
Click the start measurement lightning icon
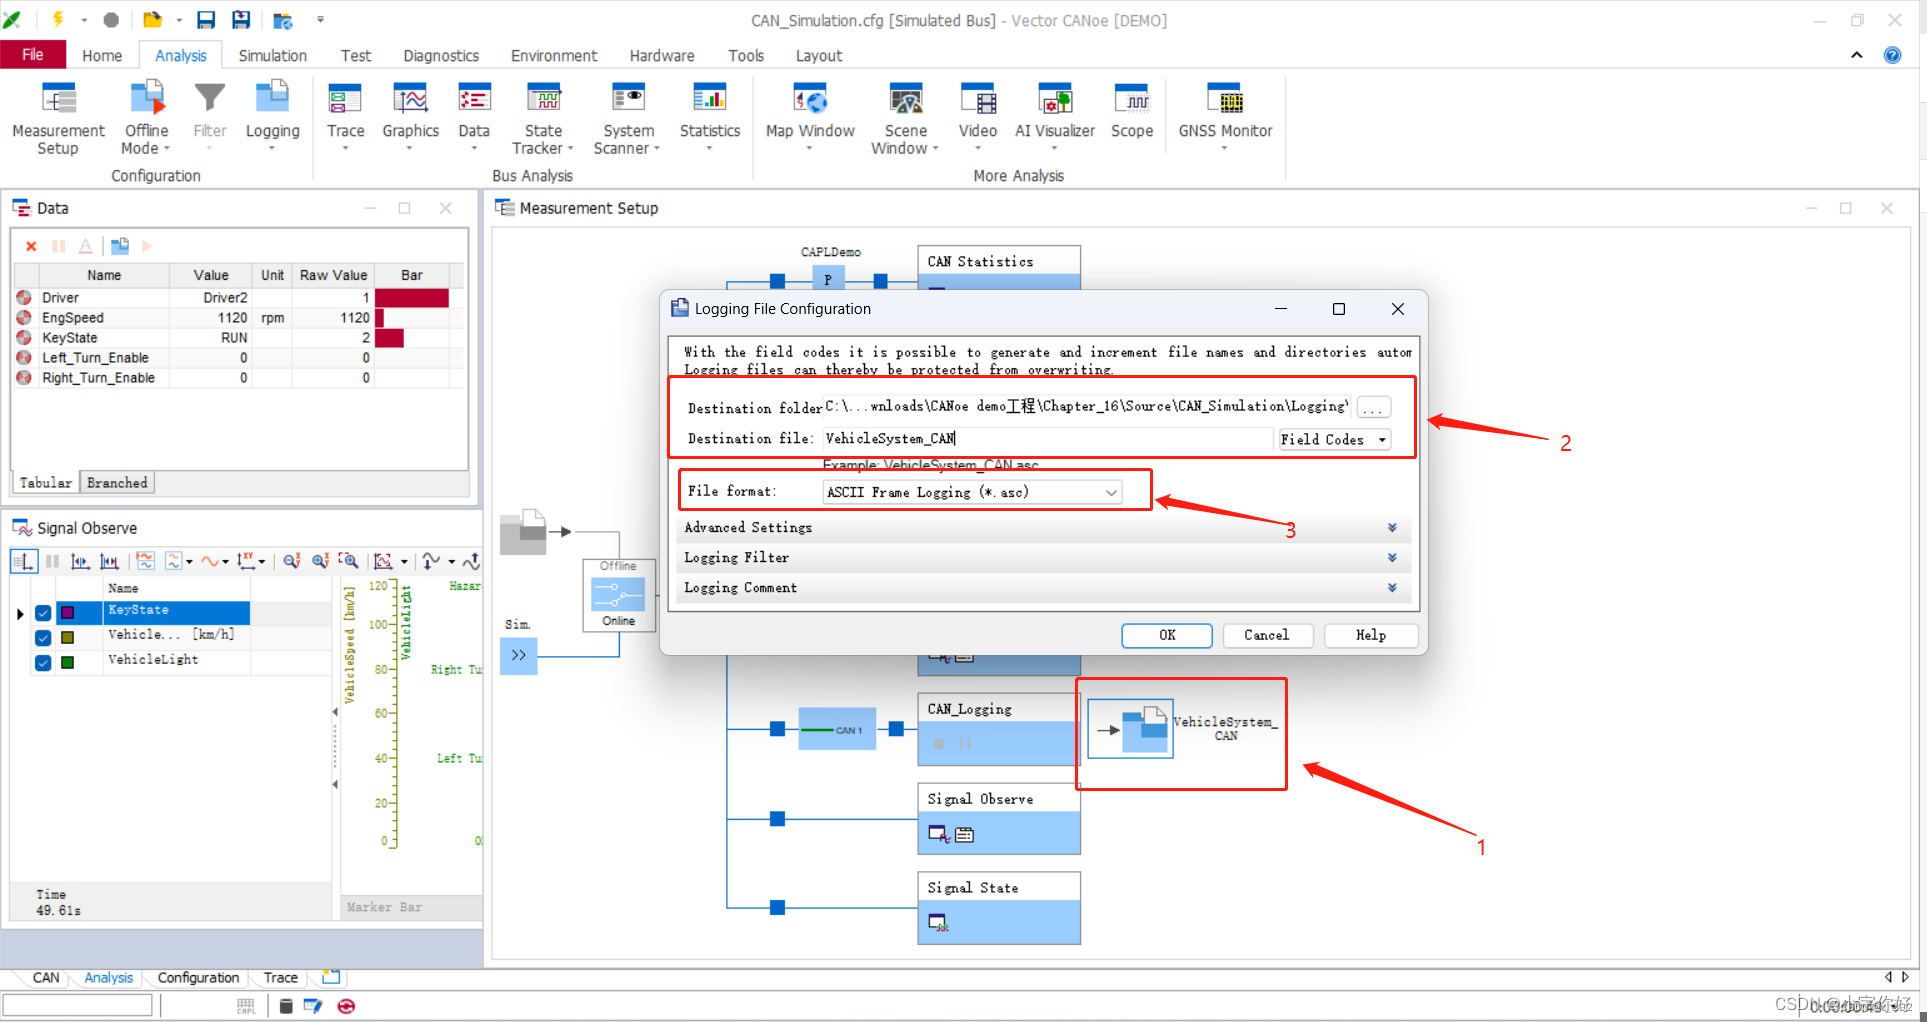pos(58,20)
